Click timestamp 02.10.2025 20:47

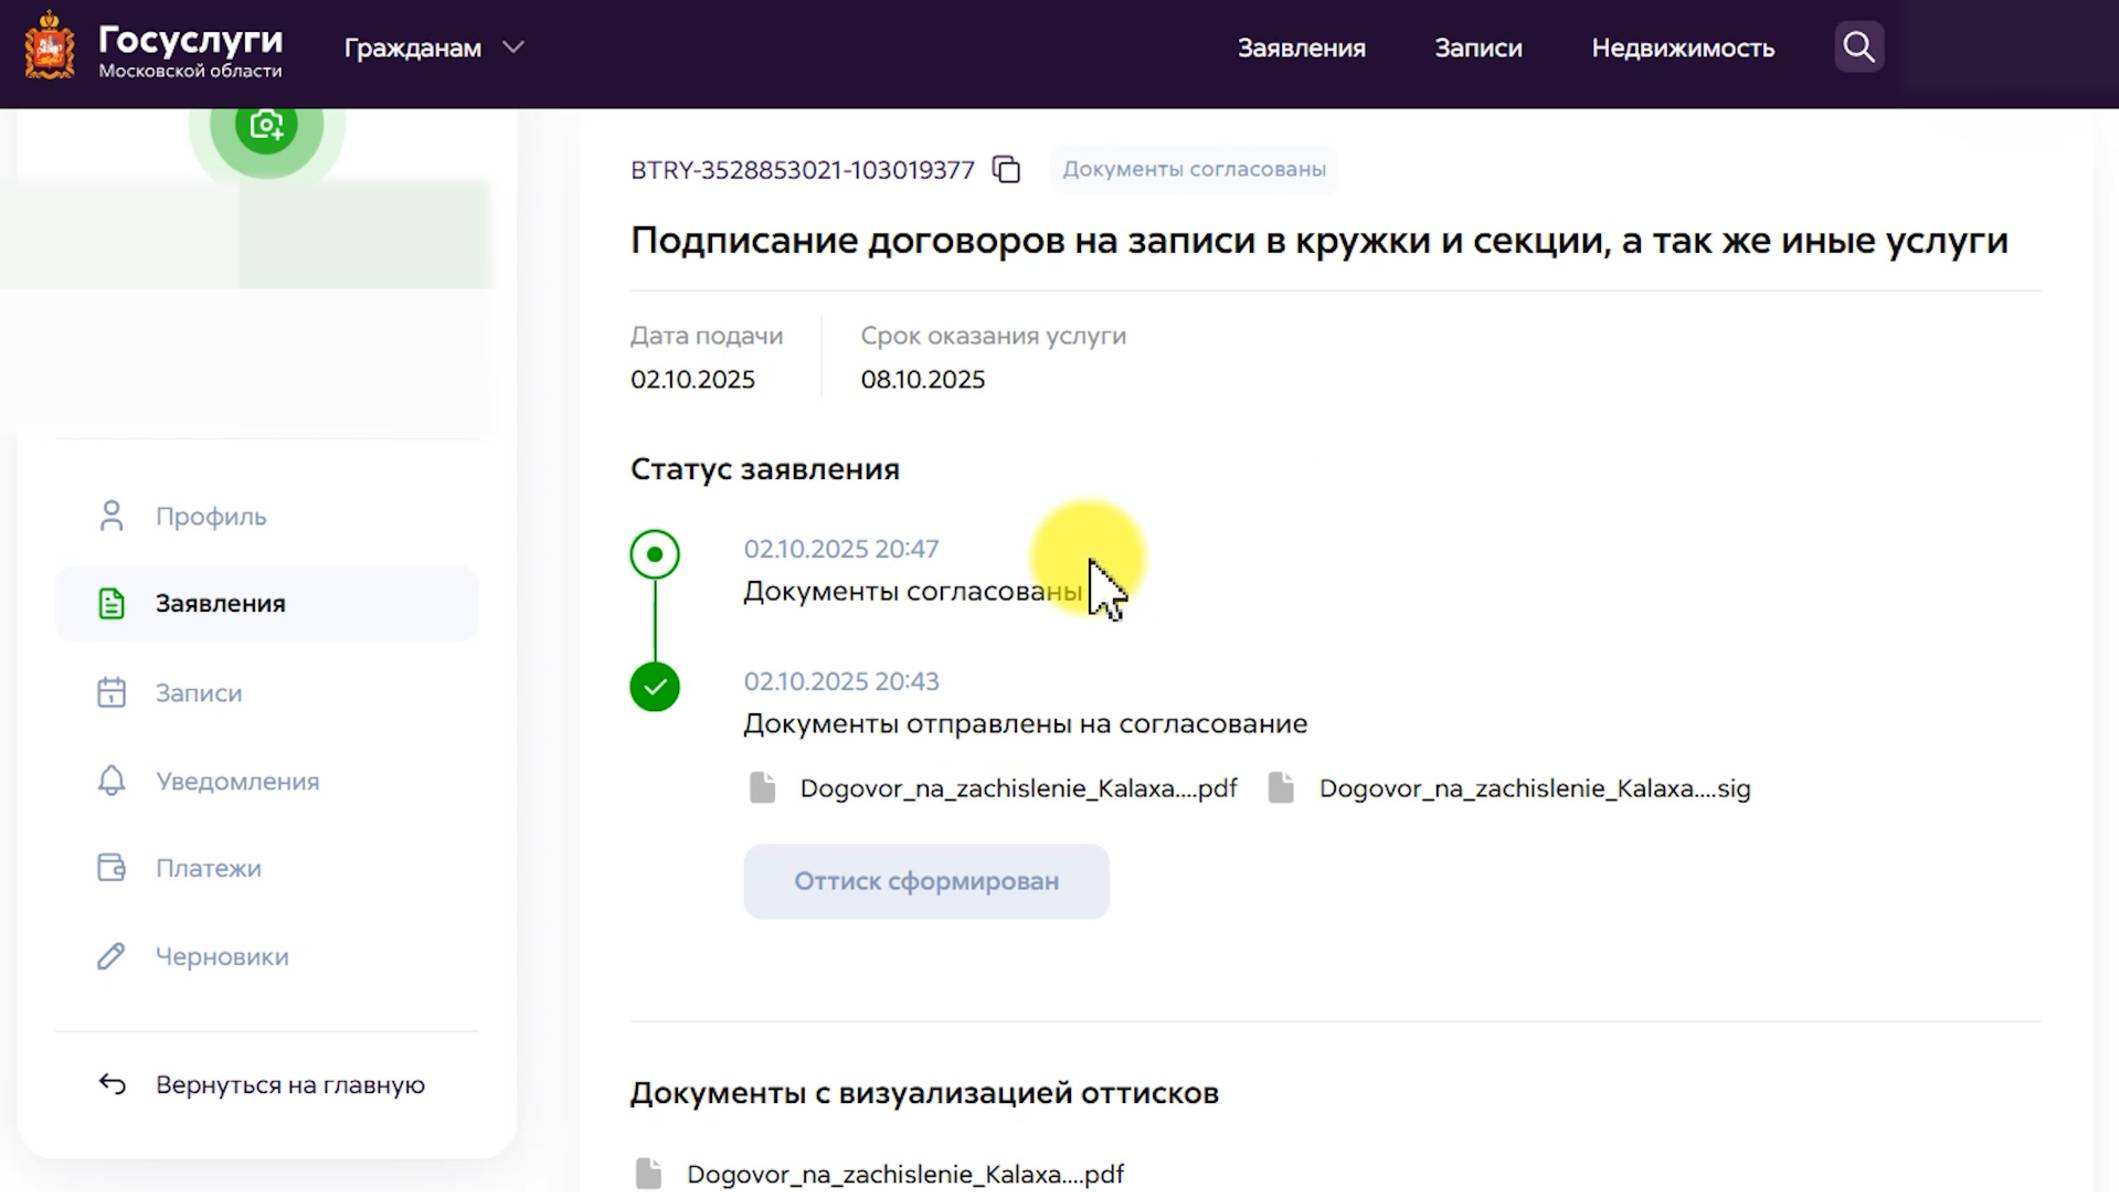tap(841, 549)
